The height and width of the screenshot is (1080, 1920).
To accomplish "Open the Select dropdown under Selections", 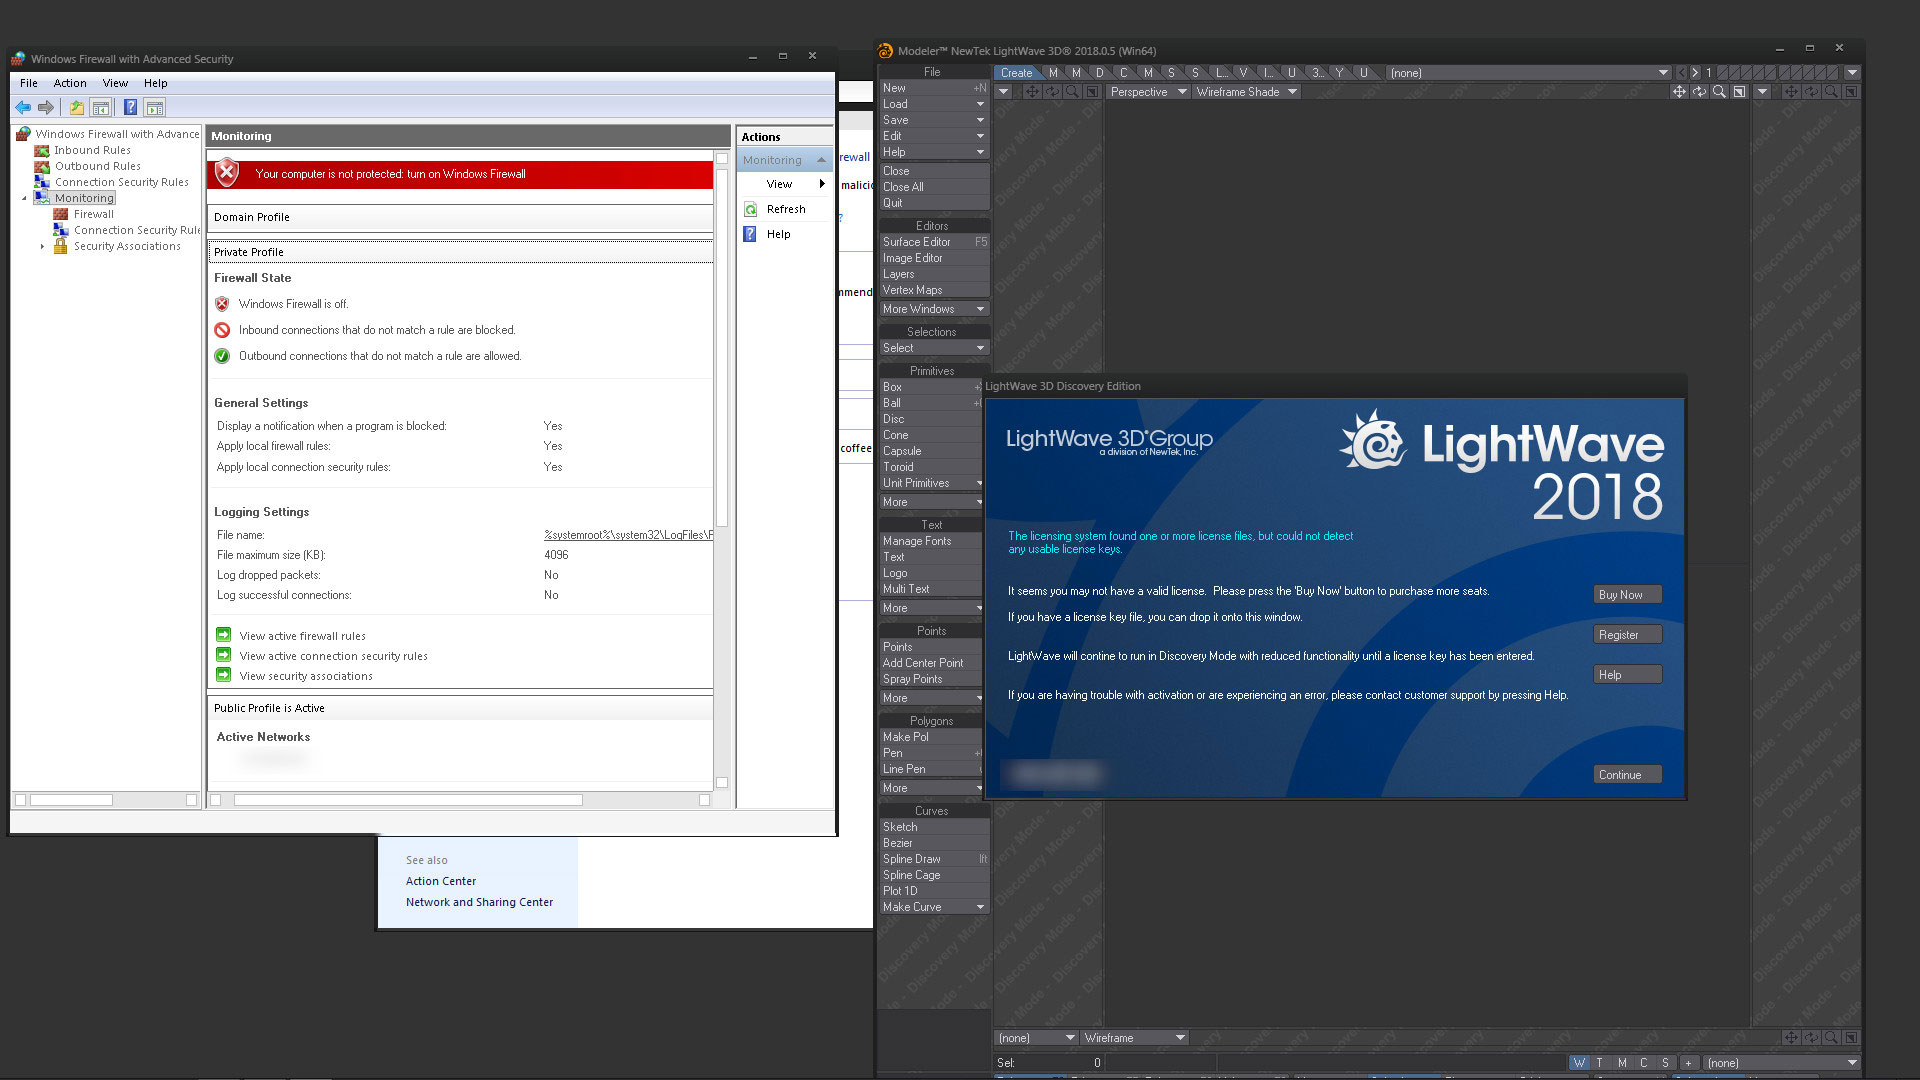I will click(934, 348).
